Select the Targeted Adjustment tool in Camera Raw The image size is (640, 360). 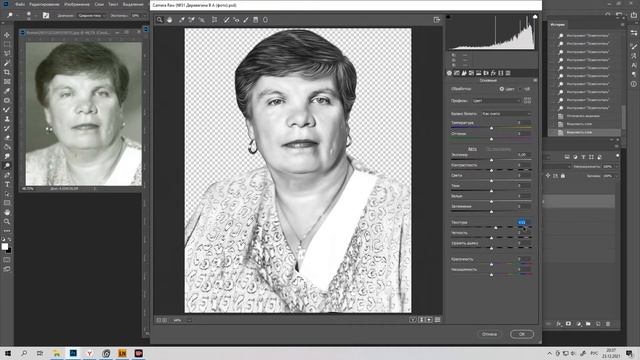[x=202, y=20]
